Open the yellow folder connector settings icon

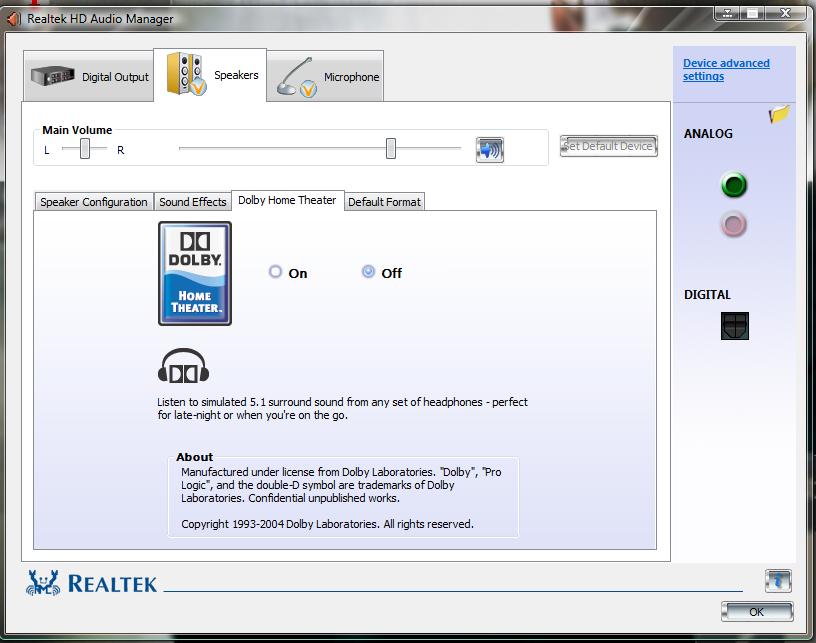(779, 114)
